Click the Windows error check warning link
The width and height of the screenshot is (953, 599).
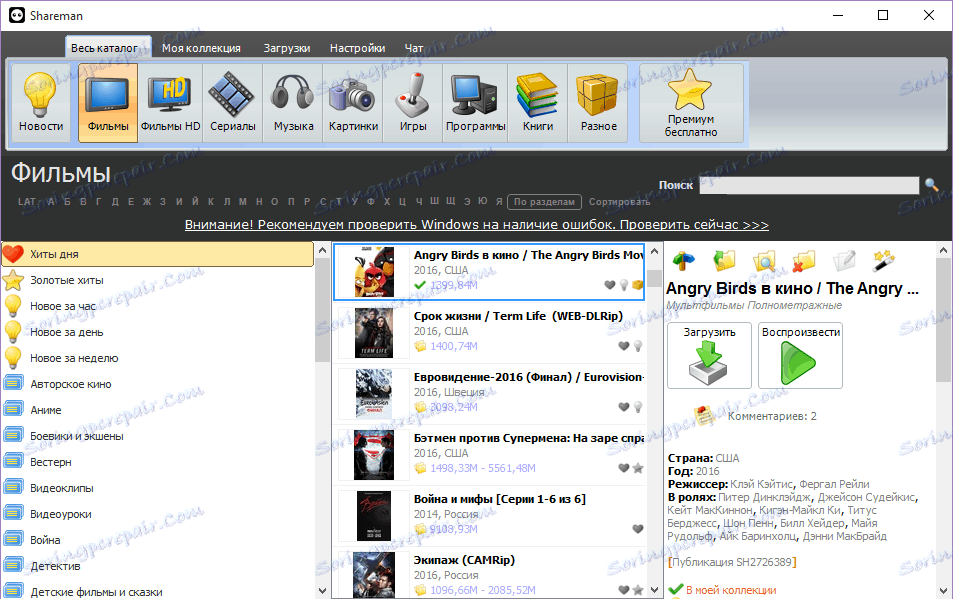(x=476, y=225)
